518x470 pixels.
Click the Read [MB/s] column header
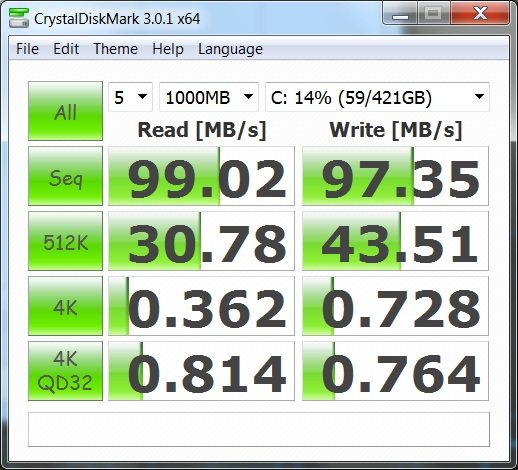(x=202, y=130)
